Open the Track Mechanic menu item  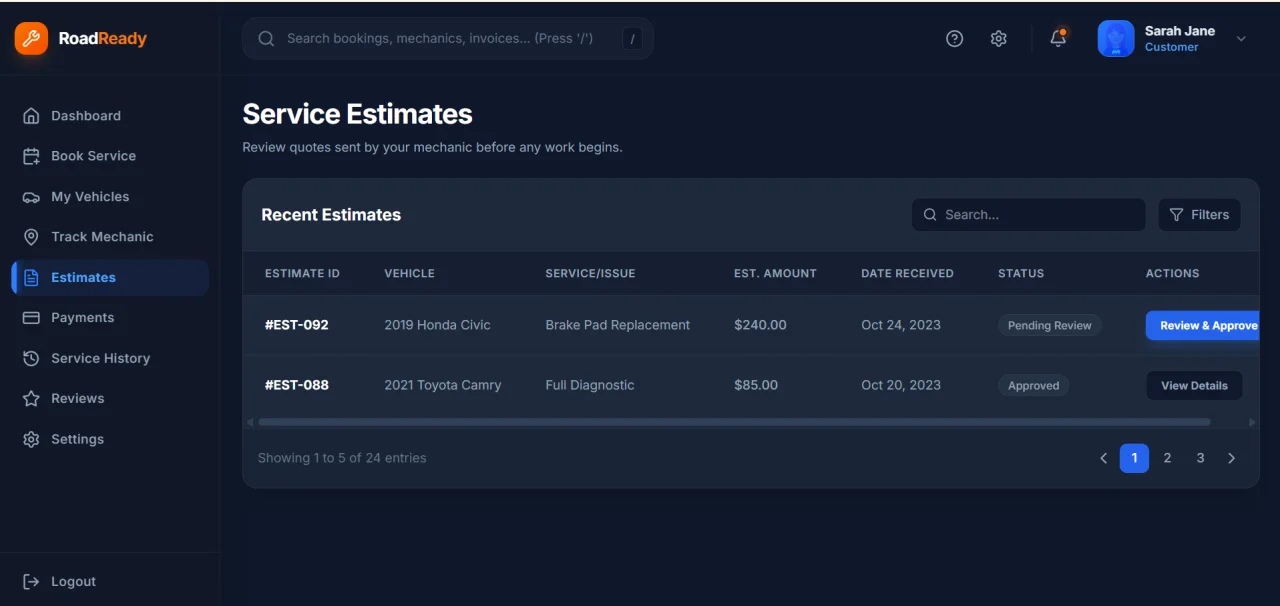tap(110, 237)
